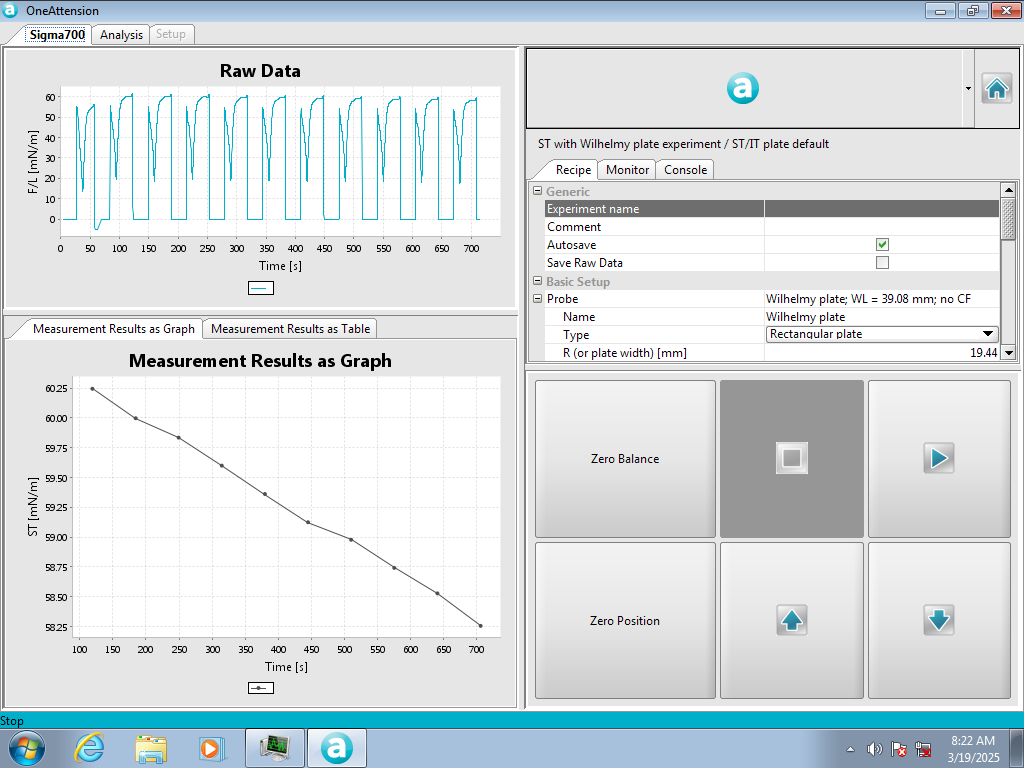Toggle the Autosave checkbox
The image size is (1024, 768).
coord(882,245)
